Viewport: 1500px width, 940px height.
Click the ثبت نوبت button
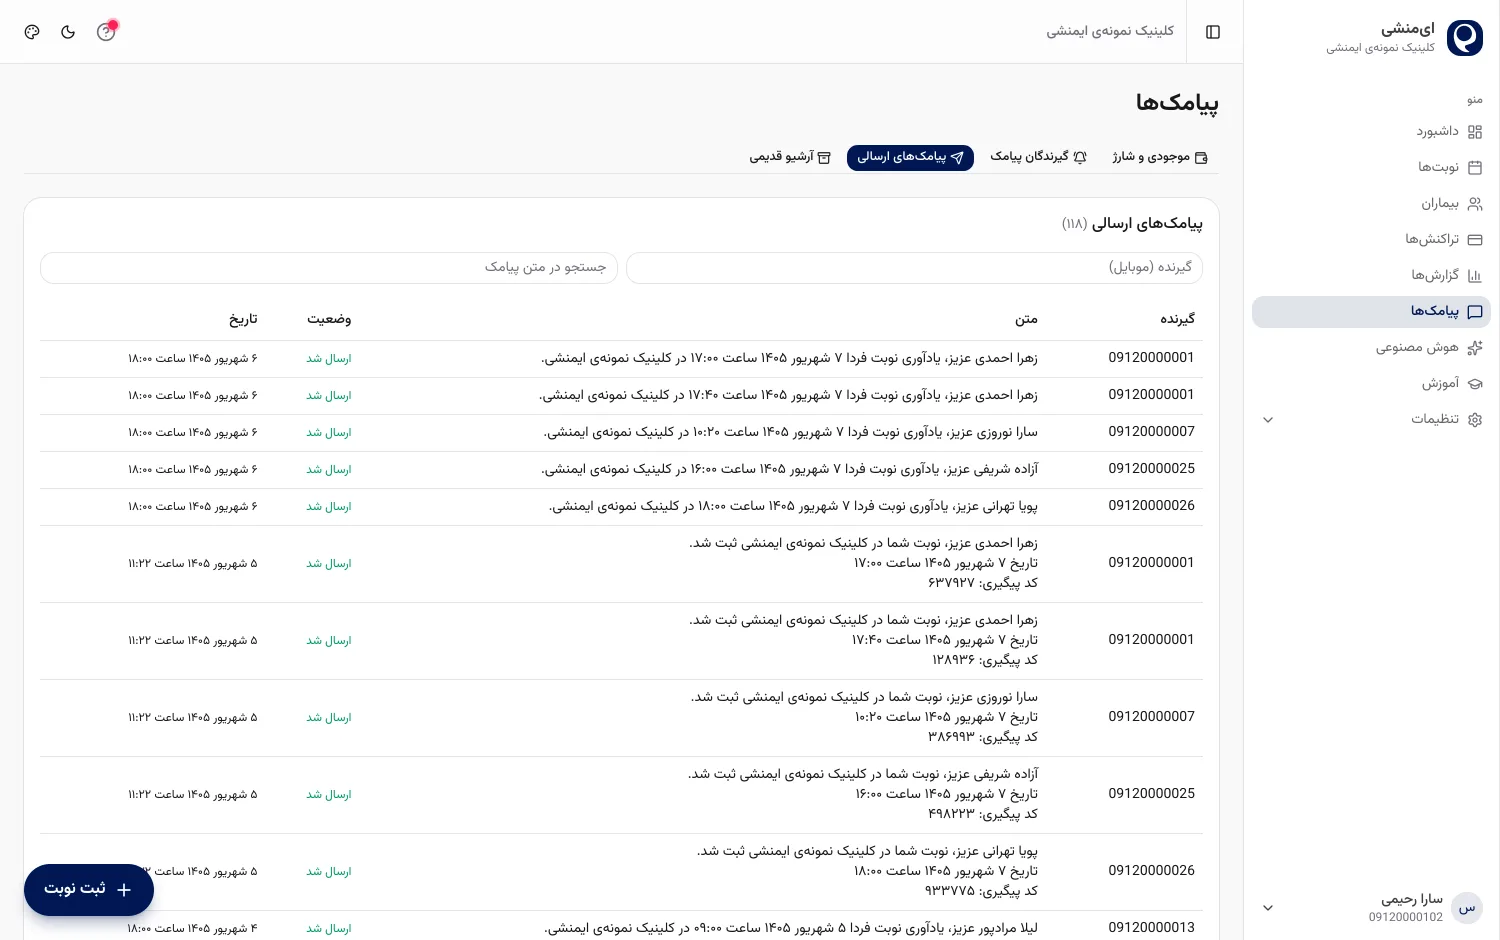(89, 890)
